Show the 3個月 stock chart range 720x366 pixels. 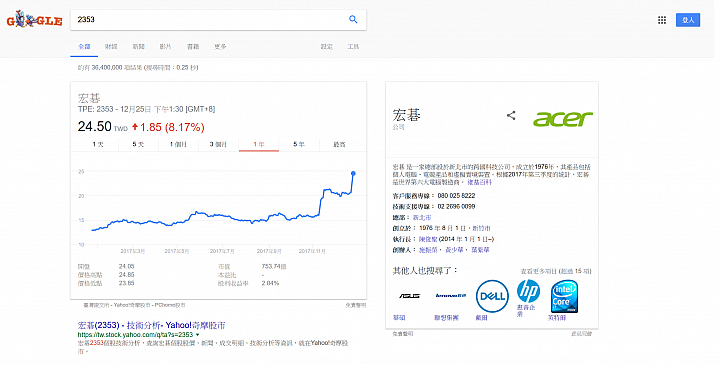(219, 144)
